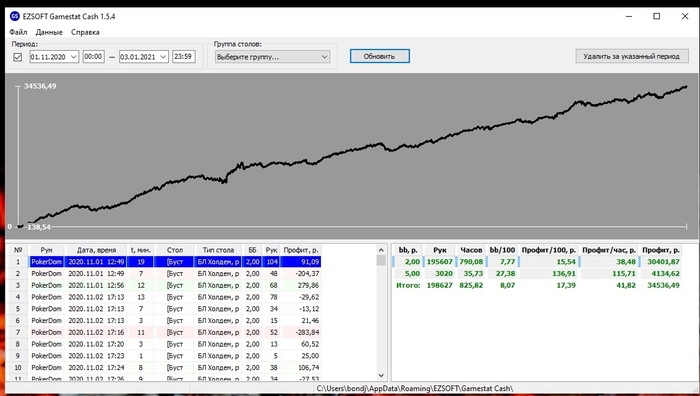
Task: Click the Итого totals row label
Action: [x=408, y=285]
